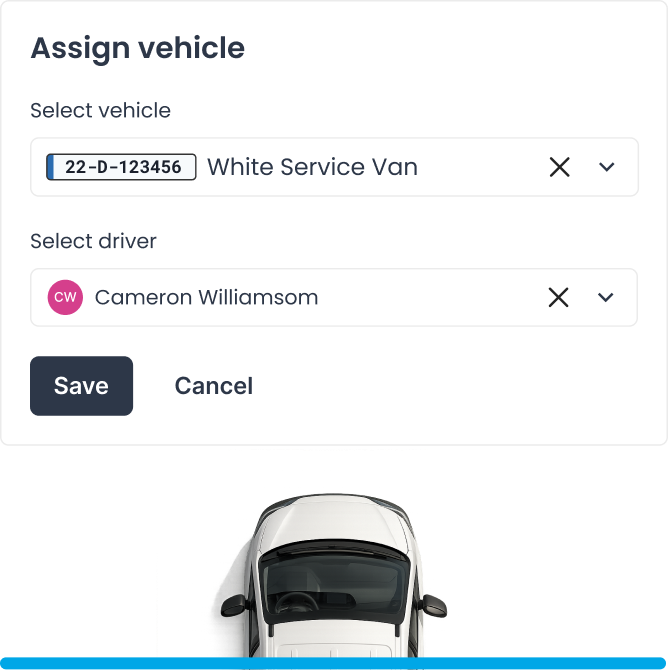This screenshot has width=668, height=670.
Task: Click the Assign vehicle heading
Action: click(138, 48)
